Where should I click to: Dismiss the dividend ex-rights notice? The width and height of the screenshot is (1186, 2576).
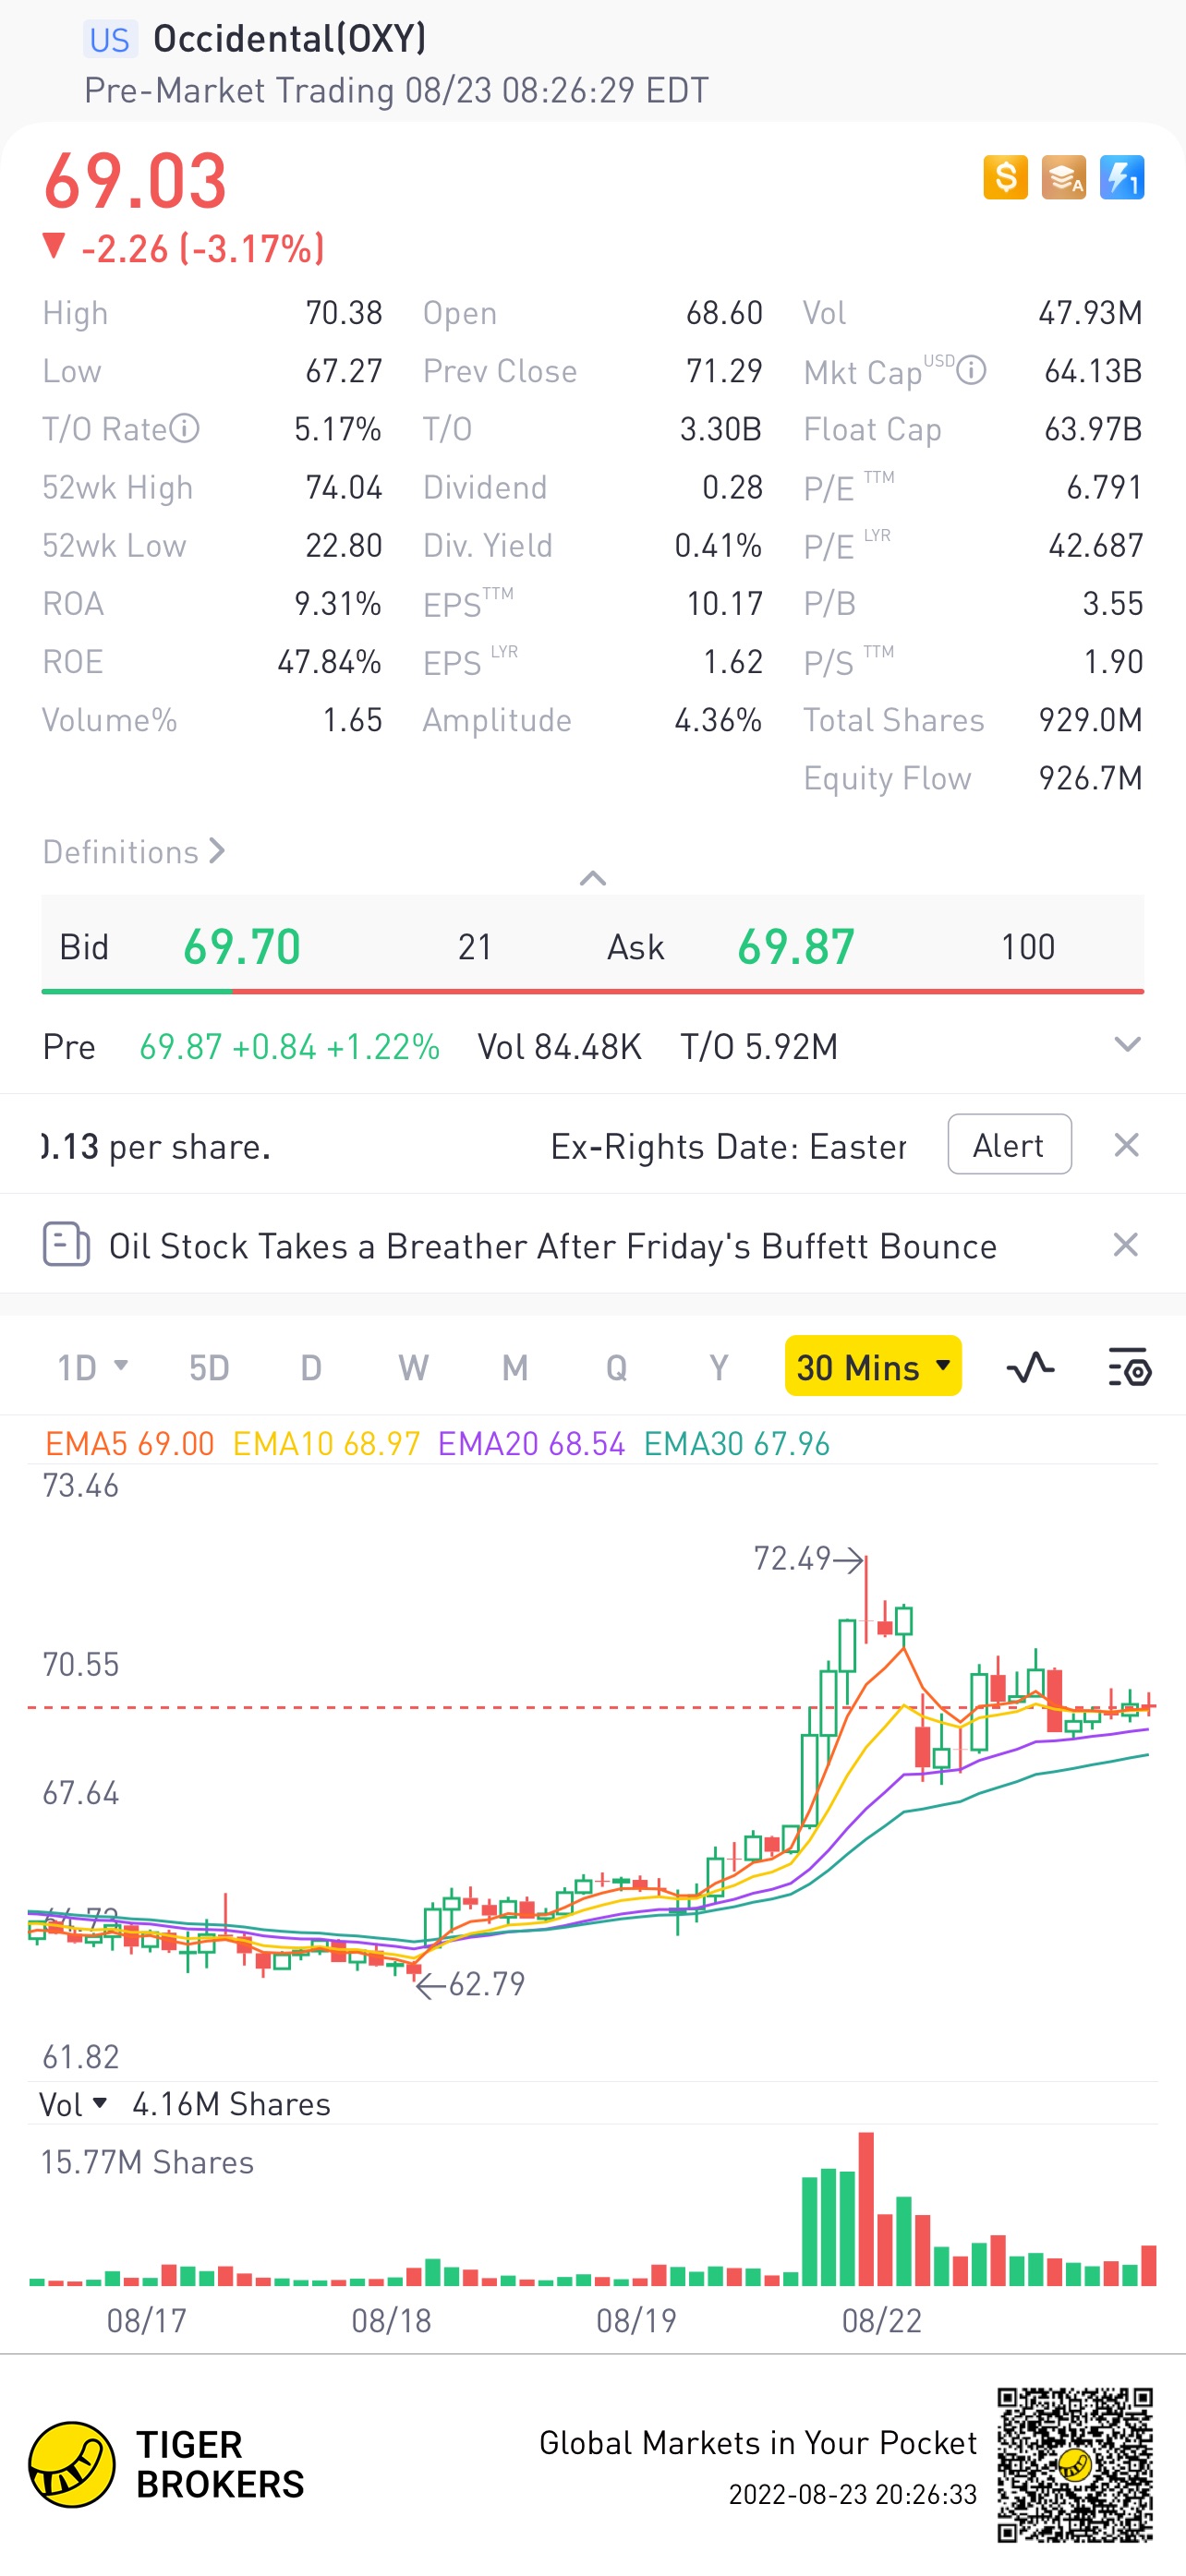click(x=1126, y=1145)
